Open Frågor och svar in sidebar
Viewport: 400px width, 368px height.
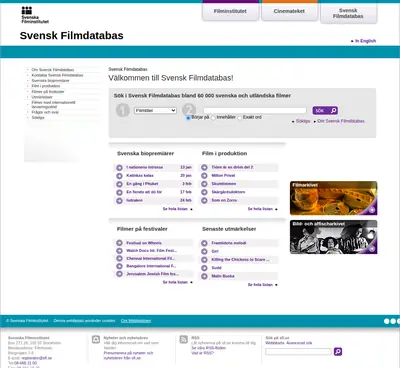(45, 112)
